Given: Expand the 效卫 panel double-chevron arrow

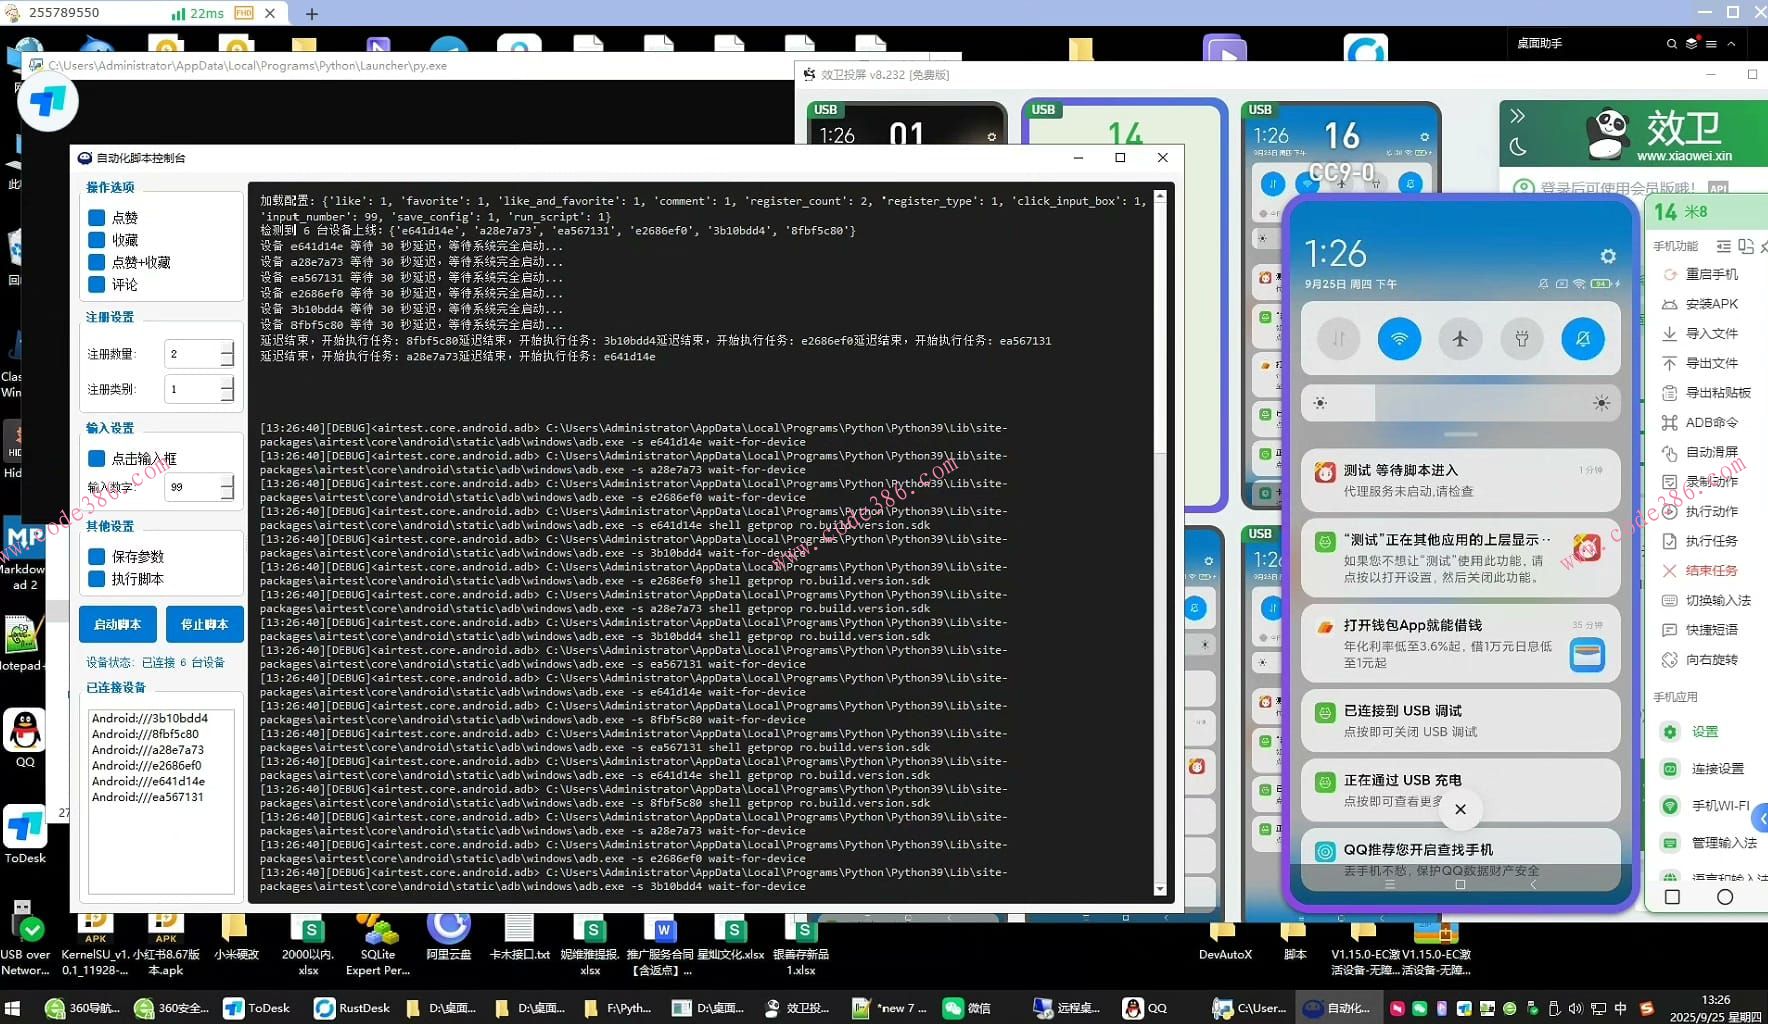Looking at the screenshot, I should click(1517, 116).
